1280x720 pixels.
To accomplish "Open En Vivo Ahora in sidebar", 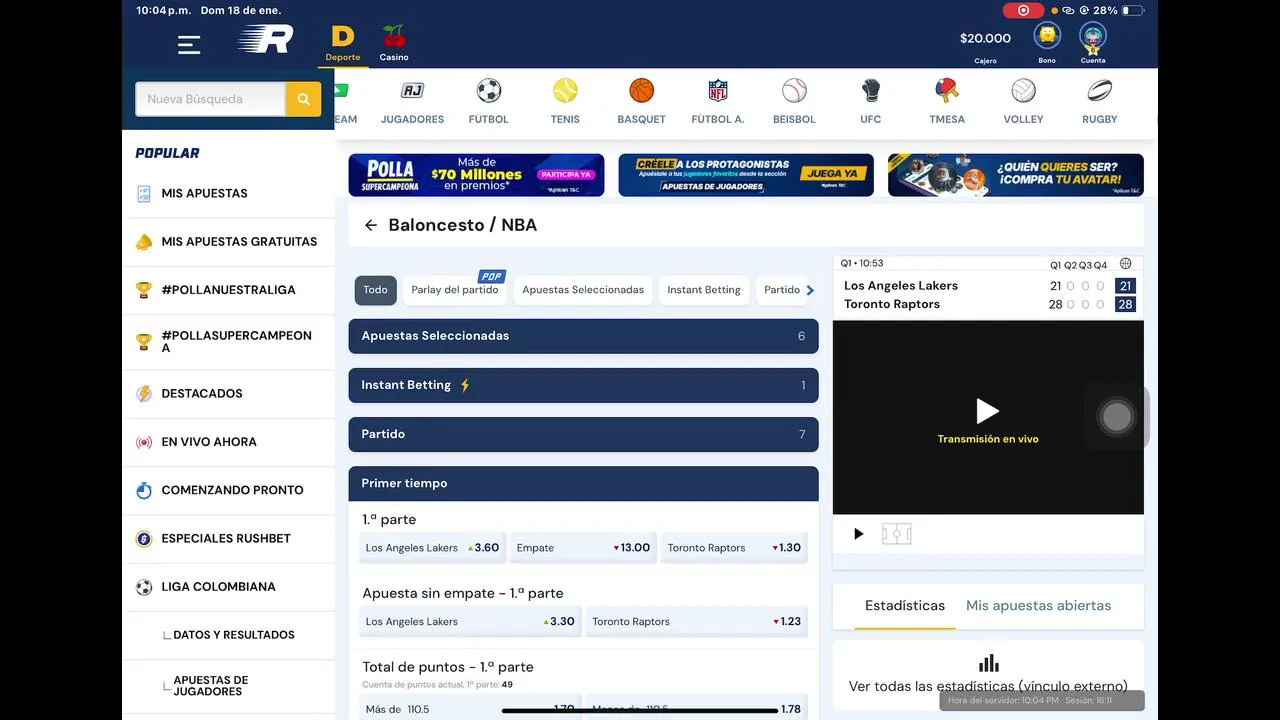I will (228, 442).
